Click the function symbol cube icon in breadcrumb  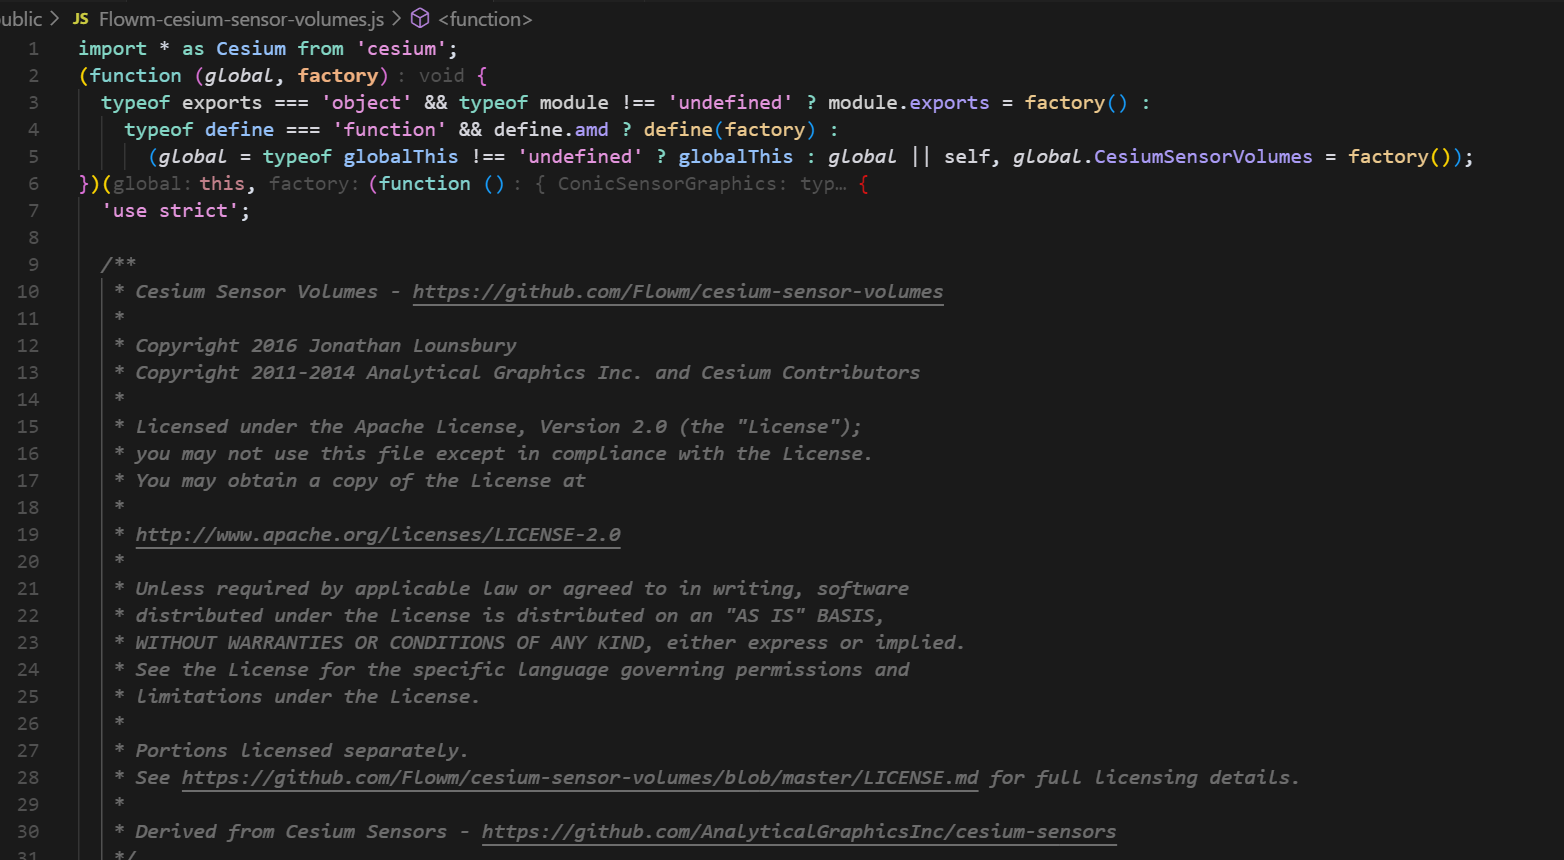421,19
